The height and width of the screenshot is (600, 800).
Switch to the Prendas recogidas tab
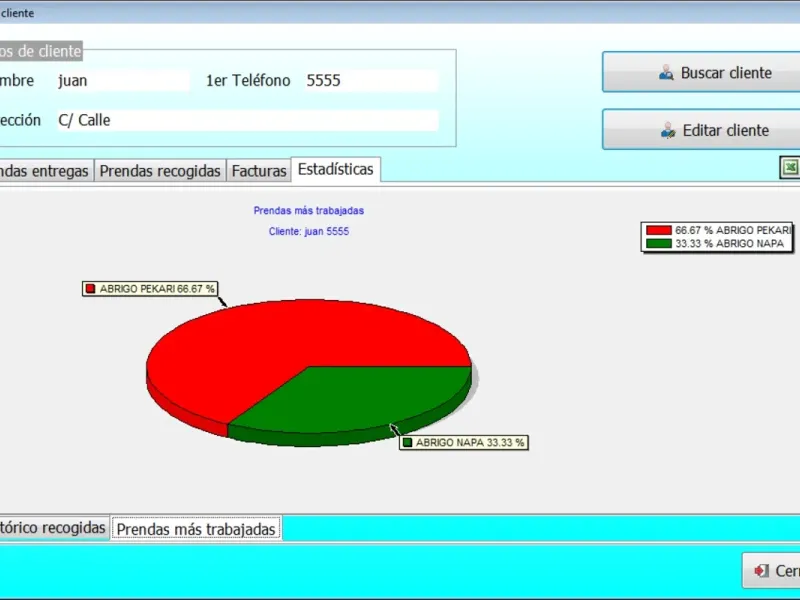[160, 171]
